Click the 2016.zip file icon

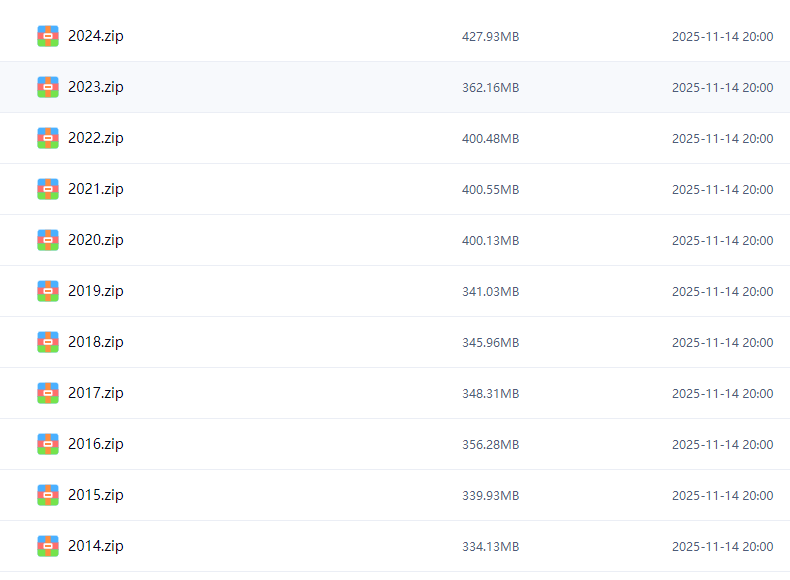(48, 444)
